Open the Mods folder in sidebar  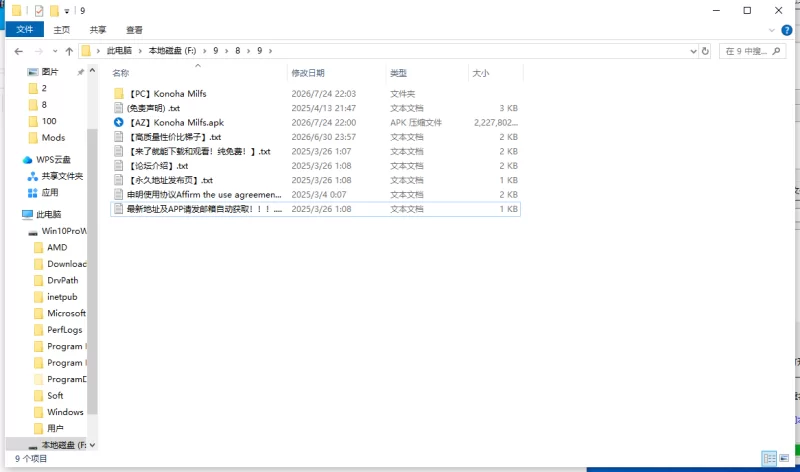(53, 138)
